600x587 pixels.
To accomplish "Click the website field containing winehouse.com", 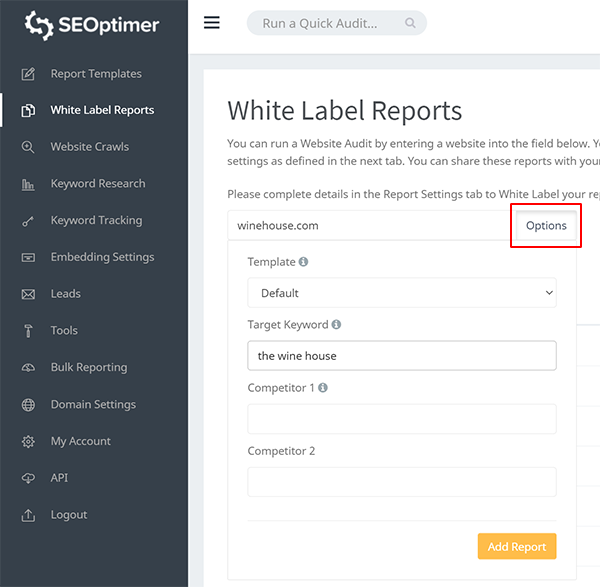I will tap(372, 225).
